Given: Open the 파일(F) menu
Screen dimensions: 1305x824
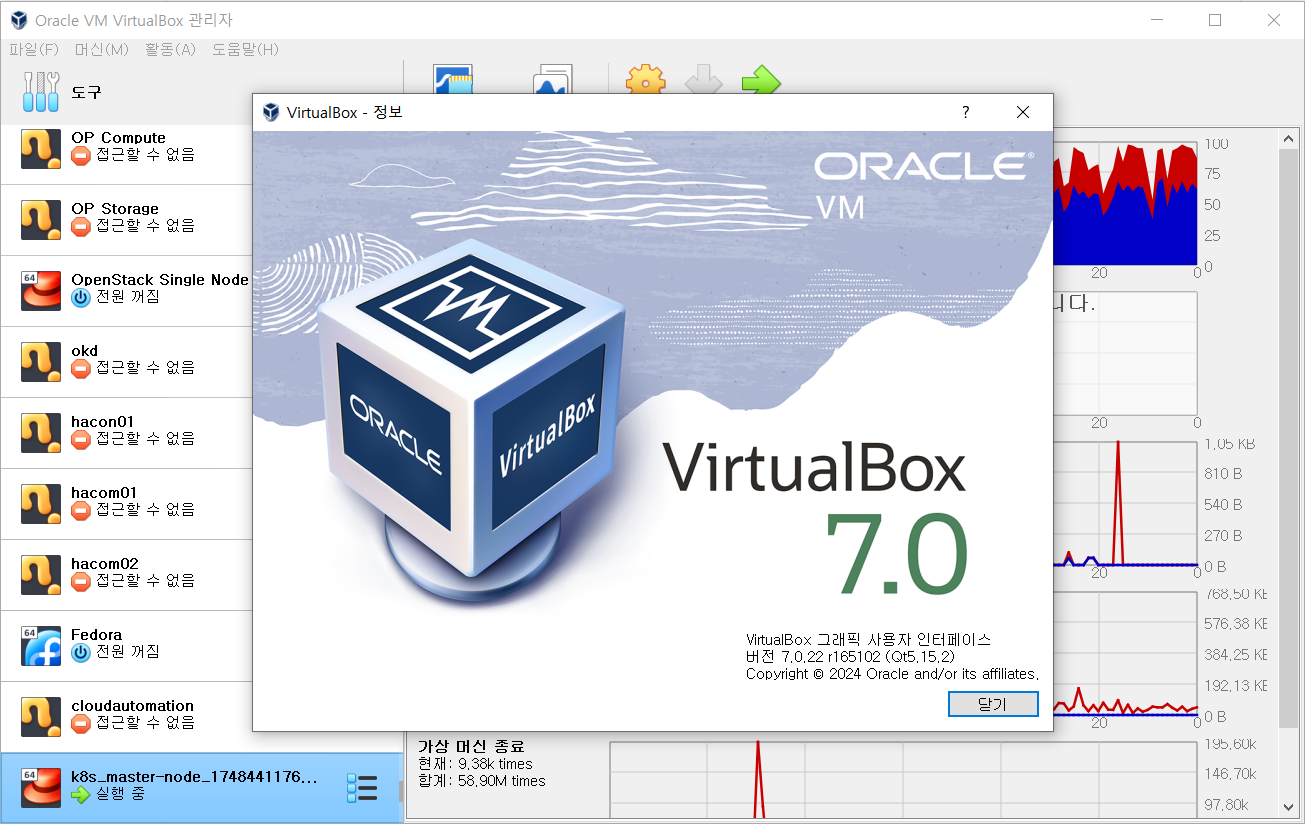Looking at the screenshot, I should pos(34,49).
